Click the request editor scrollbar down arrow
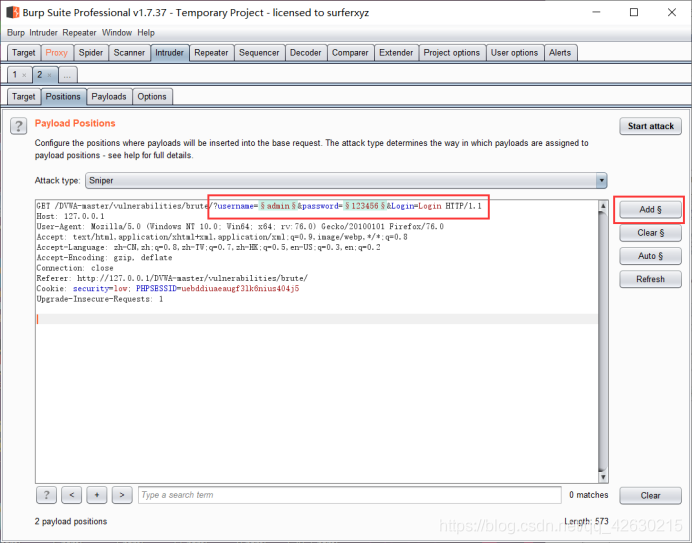Image resolution: width=692 pixels, height=544 pixels. tap(603, 477)
